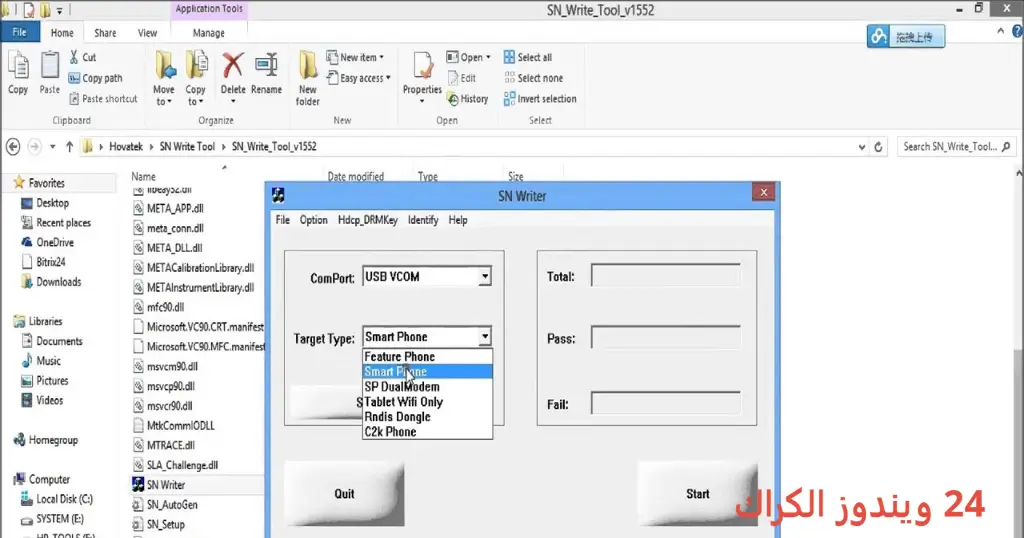This screenshot has width=1024, height=538.
Task: Open Downloads in Favorites pane
Action: [x=59, y=282]
